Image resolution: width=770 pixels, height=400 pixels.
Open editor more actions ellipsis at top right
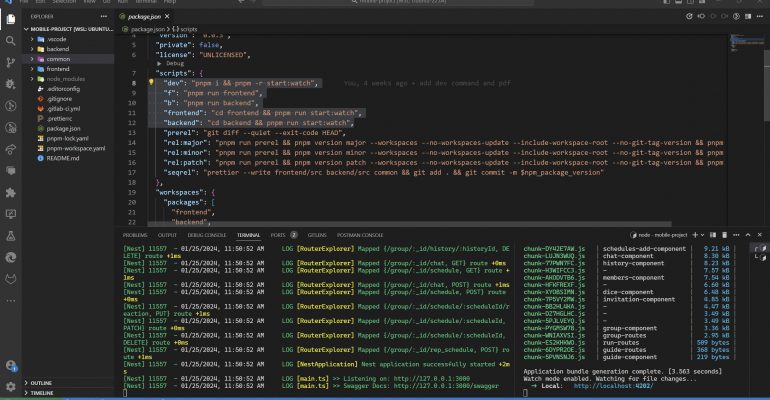coord(760,16)
